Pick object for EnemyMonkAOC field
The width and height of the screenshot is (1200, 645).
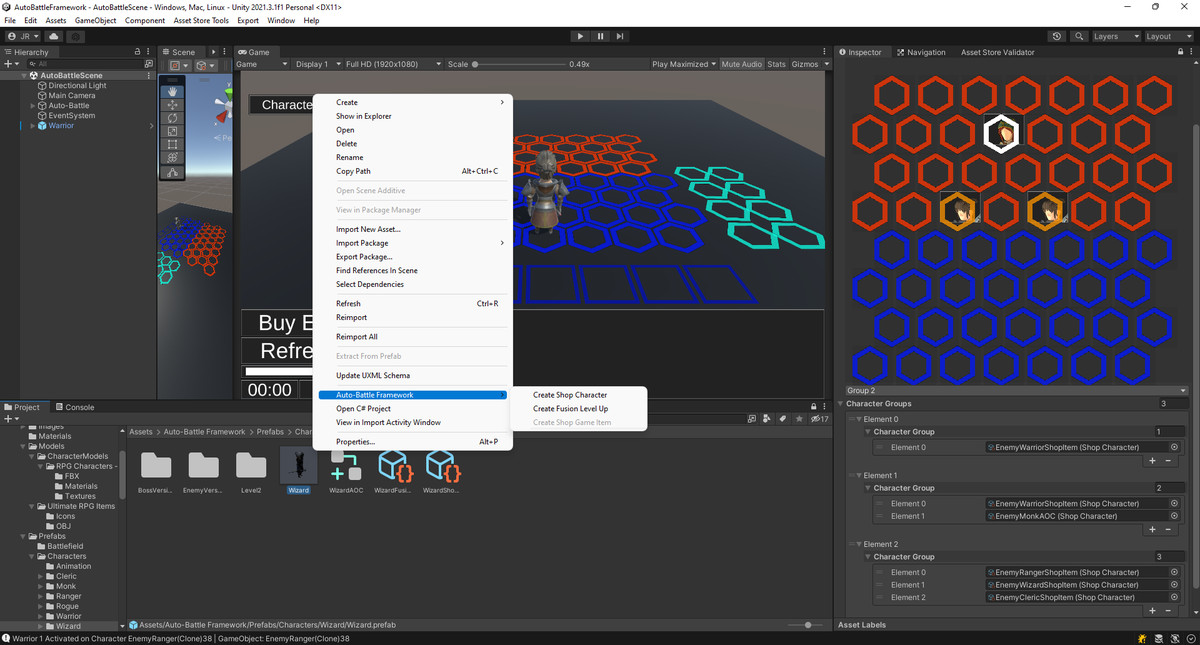click(x=1174, y=516)
